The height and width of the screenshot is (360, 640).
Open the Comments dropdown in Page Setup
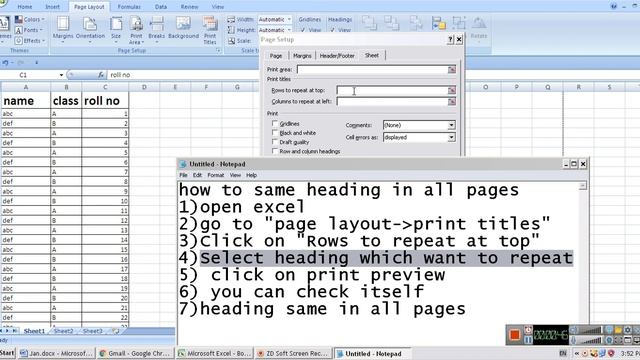[x=451, y=125]
